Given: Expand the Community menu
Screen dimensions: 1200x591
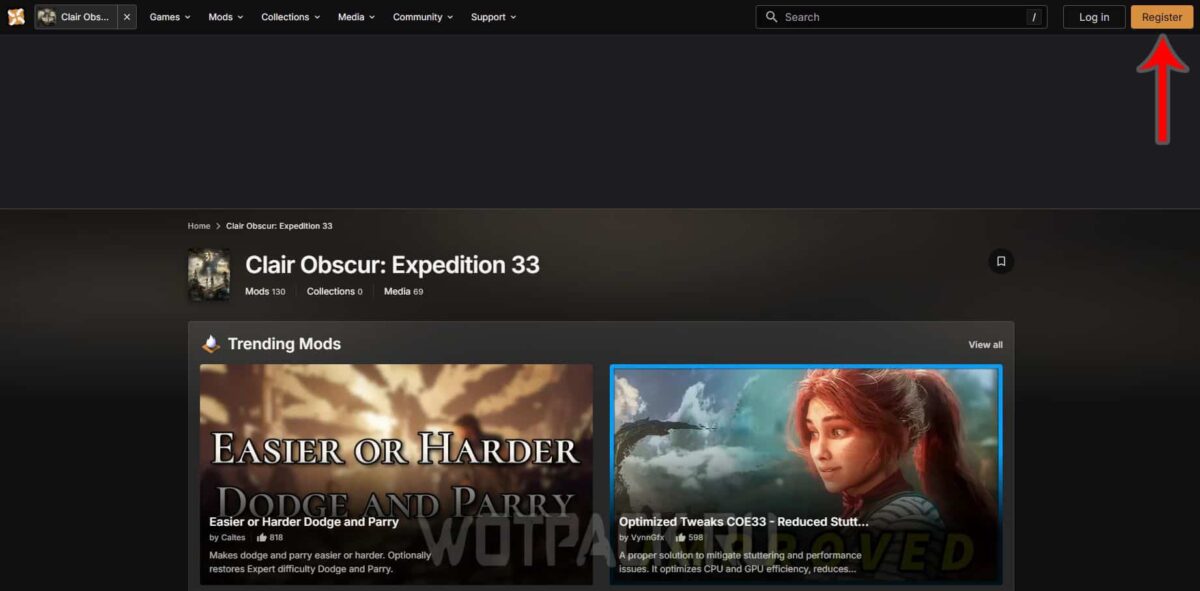Looking at the screenshot, I should (423, 17).
